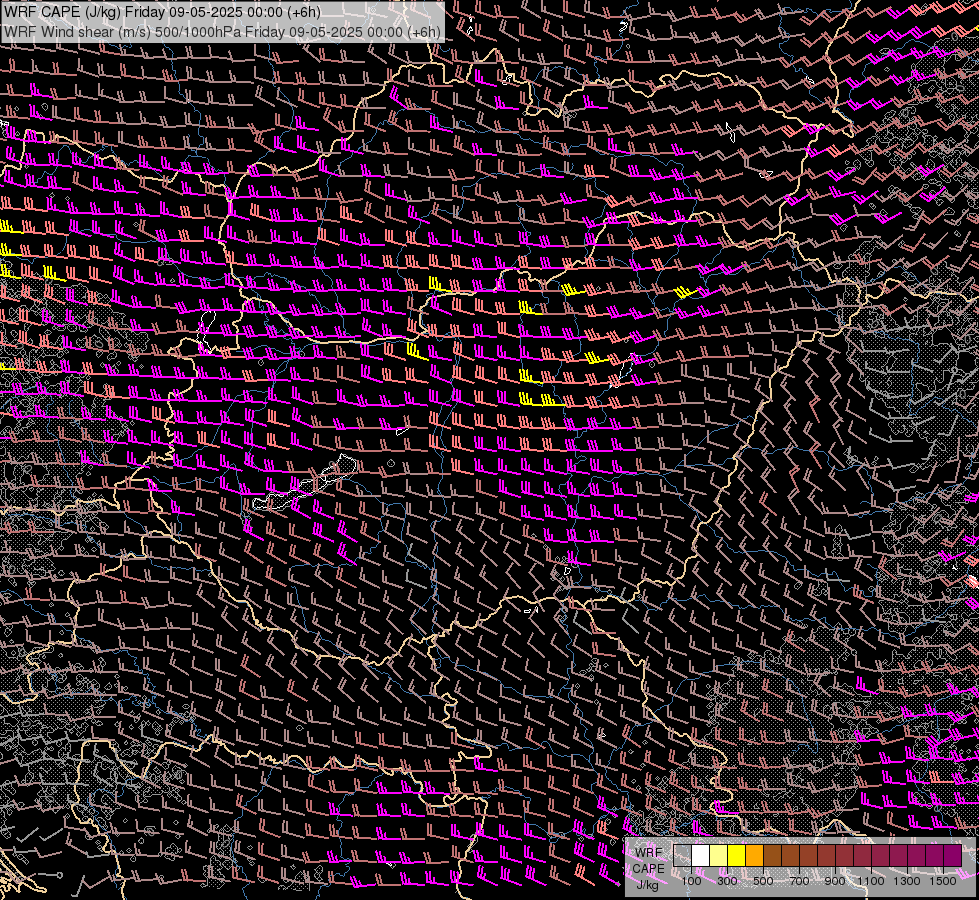
Task: Click the 700 legend value
Action: [800, 881]
